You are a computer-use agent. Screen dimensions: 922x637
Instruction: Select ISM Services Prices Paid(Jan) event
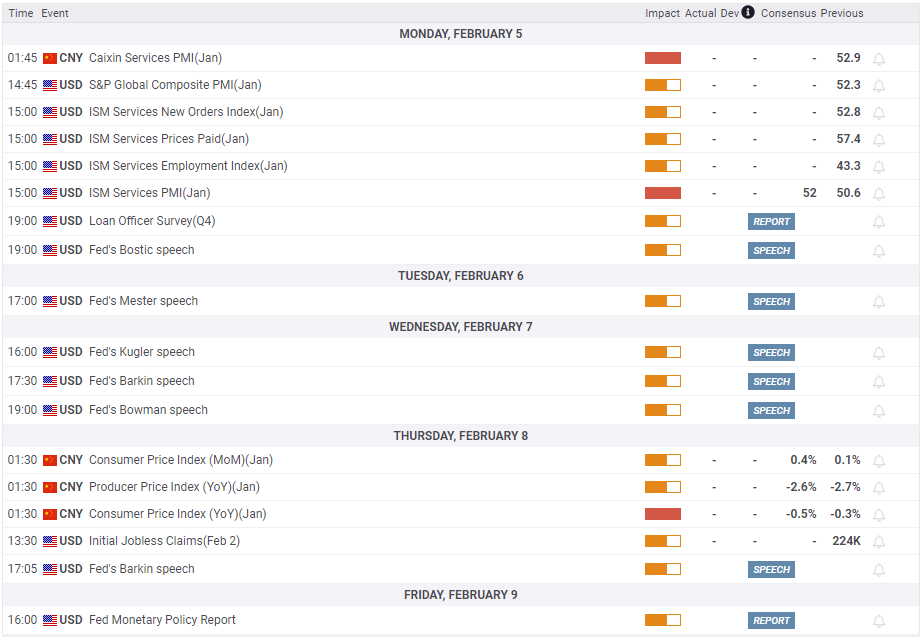pyautogui.click(x=169, y=139)
